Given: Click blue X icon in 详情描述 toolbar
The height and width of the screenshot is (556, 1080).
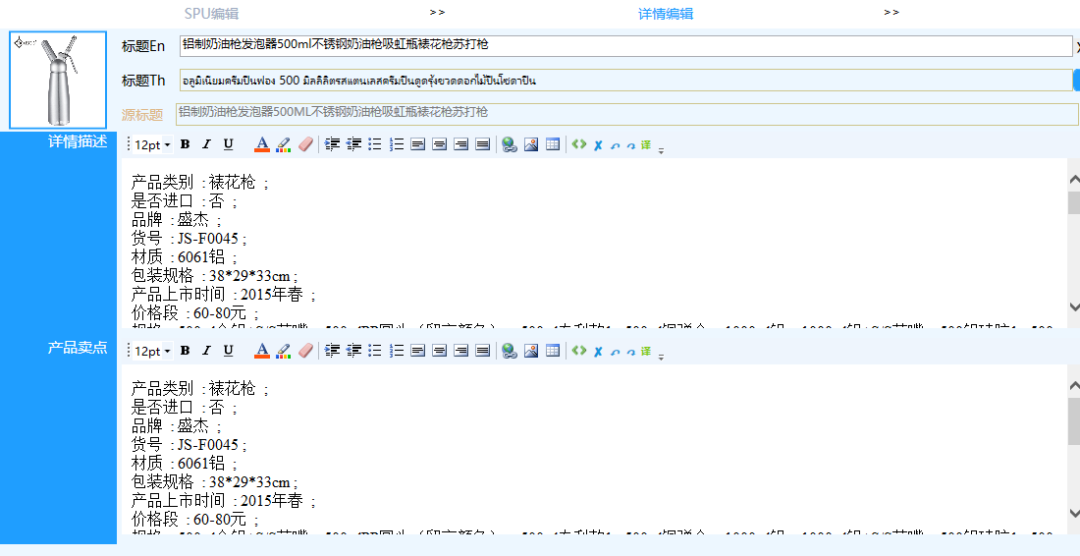Looking at the screenshot, I should click(598, 145).
